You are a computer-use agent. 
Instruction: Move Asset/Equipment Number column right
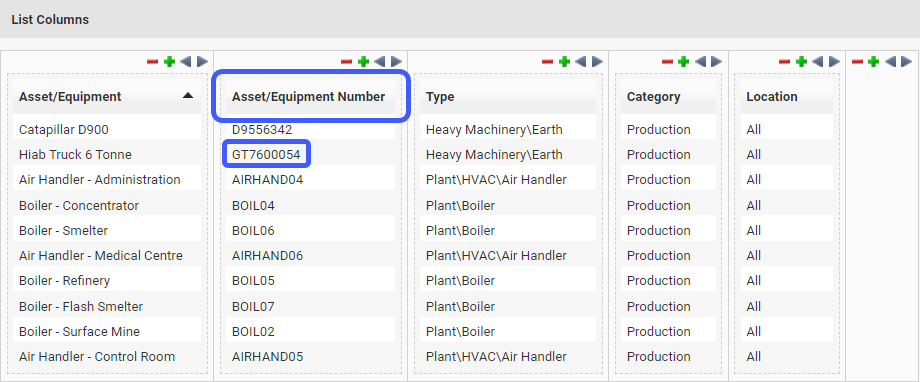pyautogui.click(x=397, y=62)
